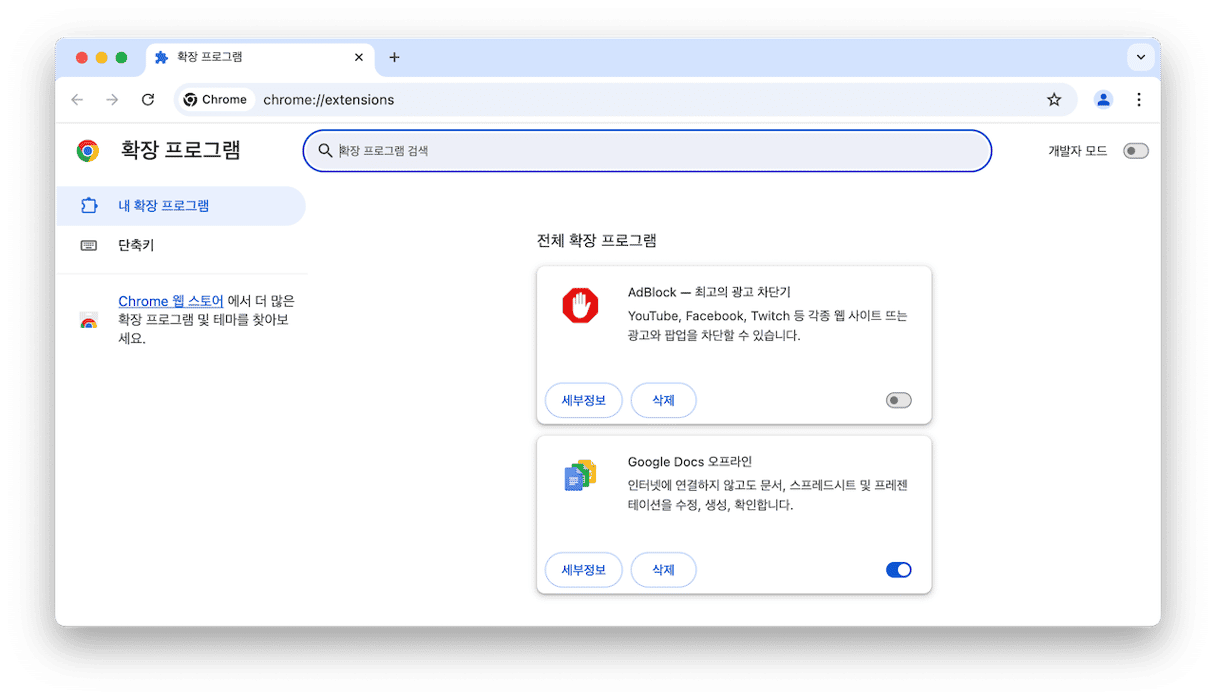Viewport: 1216px width, 699px height.
Task: Go back with the browser back arrow
Action: click(x=77, y=100)
